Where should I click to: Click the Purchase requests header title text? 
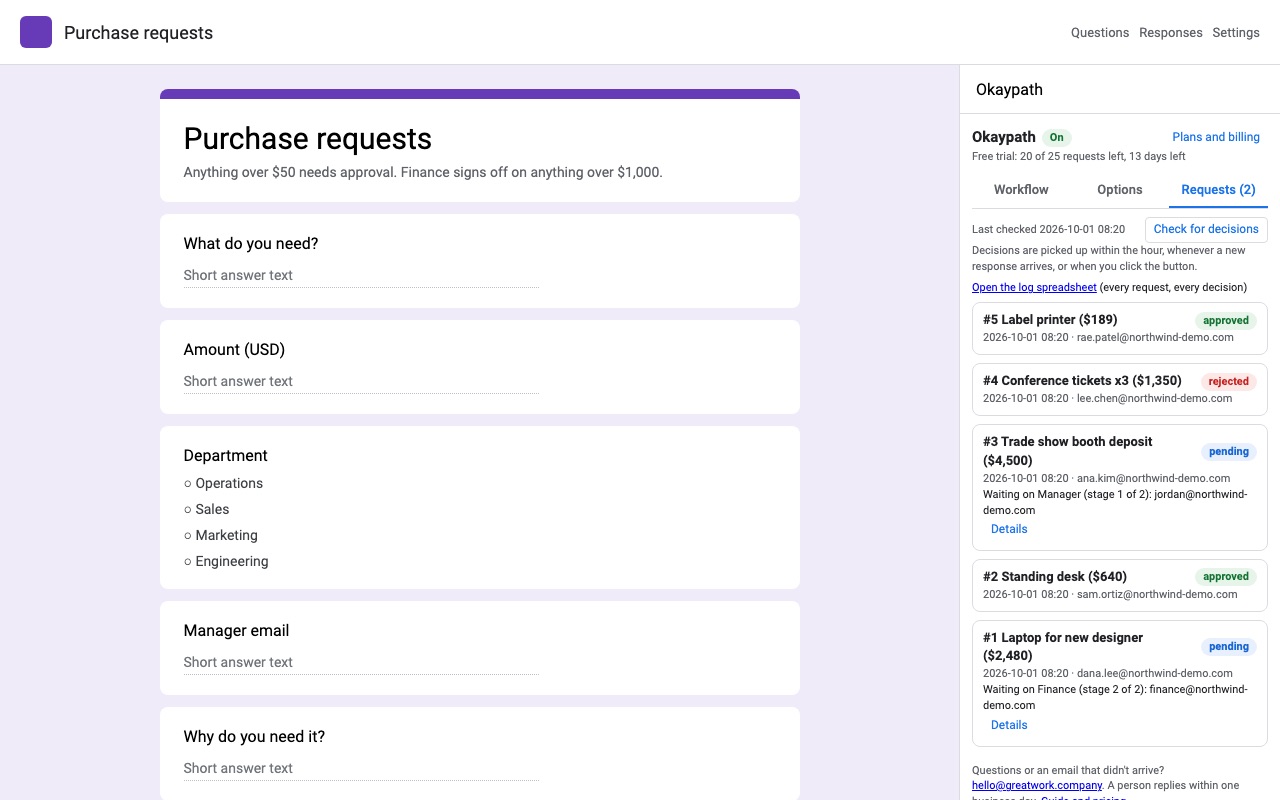(x=138, y=33)
